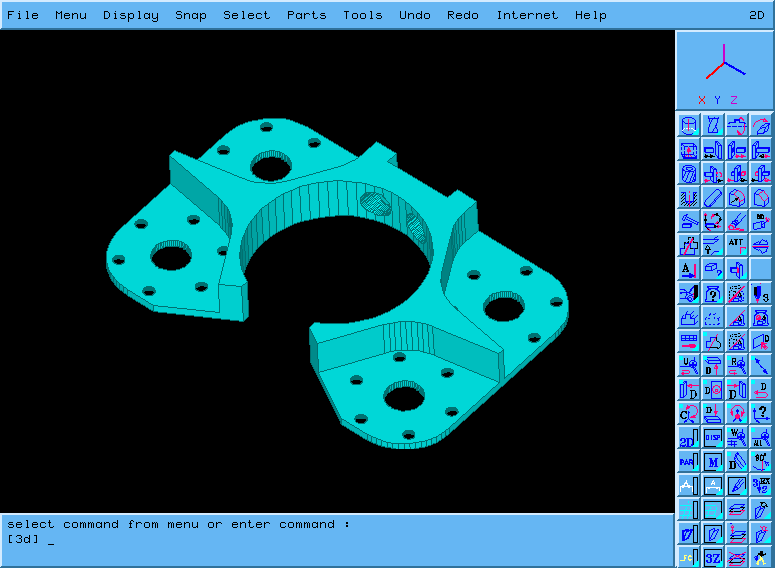Click the bold M icon in the toolbar
Image resolution: width=775 pixels, height=568 pixels.
713,461
